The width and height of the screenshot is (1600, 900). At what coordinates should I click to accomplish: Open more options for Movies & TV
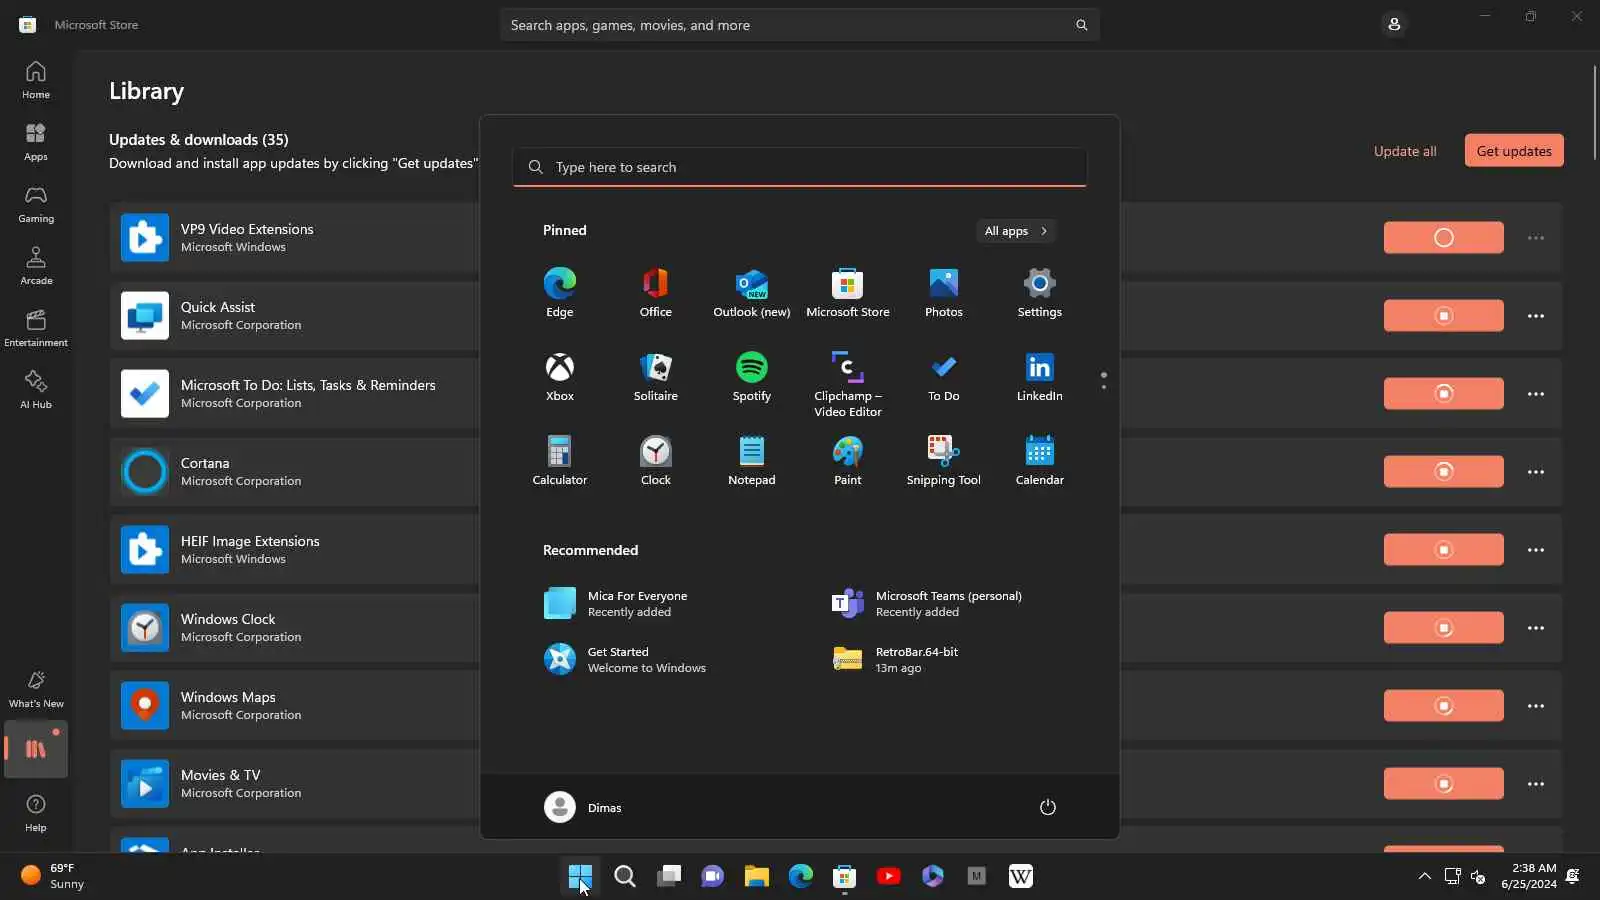(x=1536, y=784)
